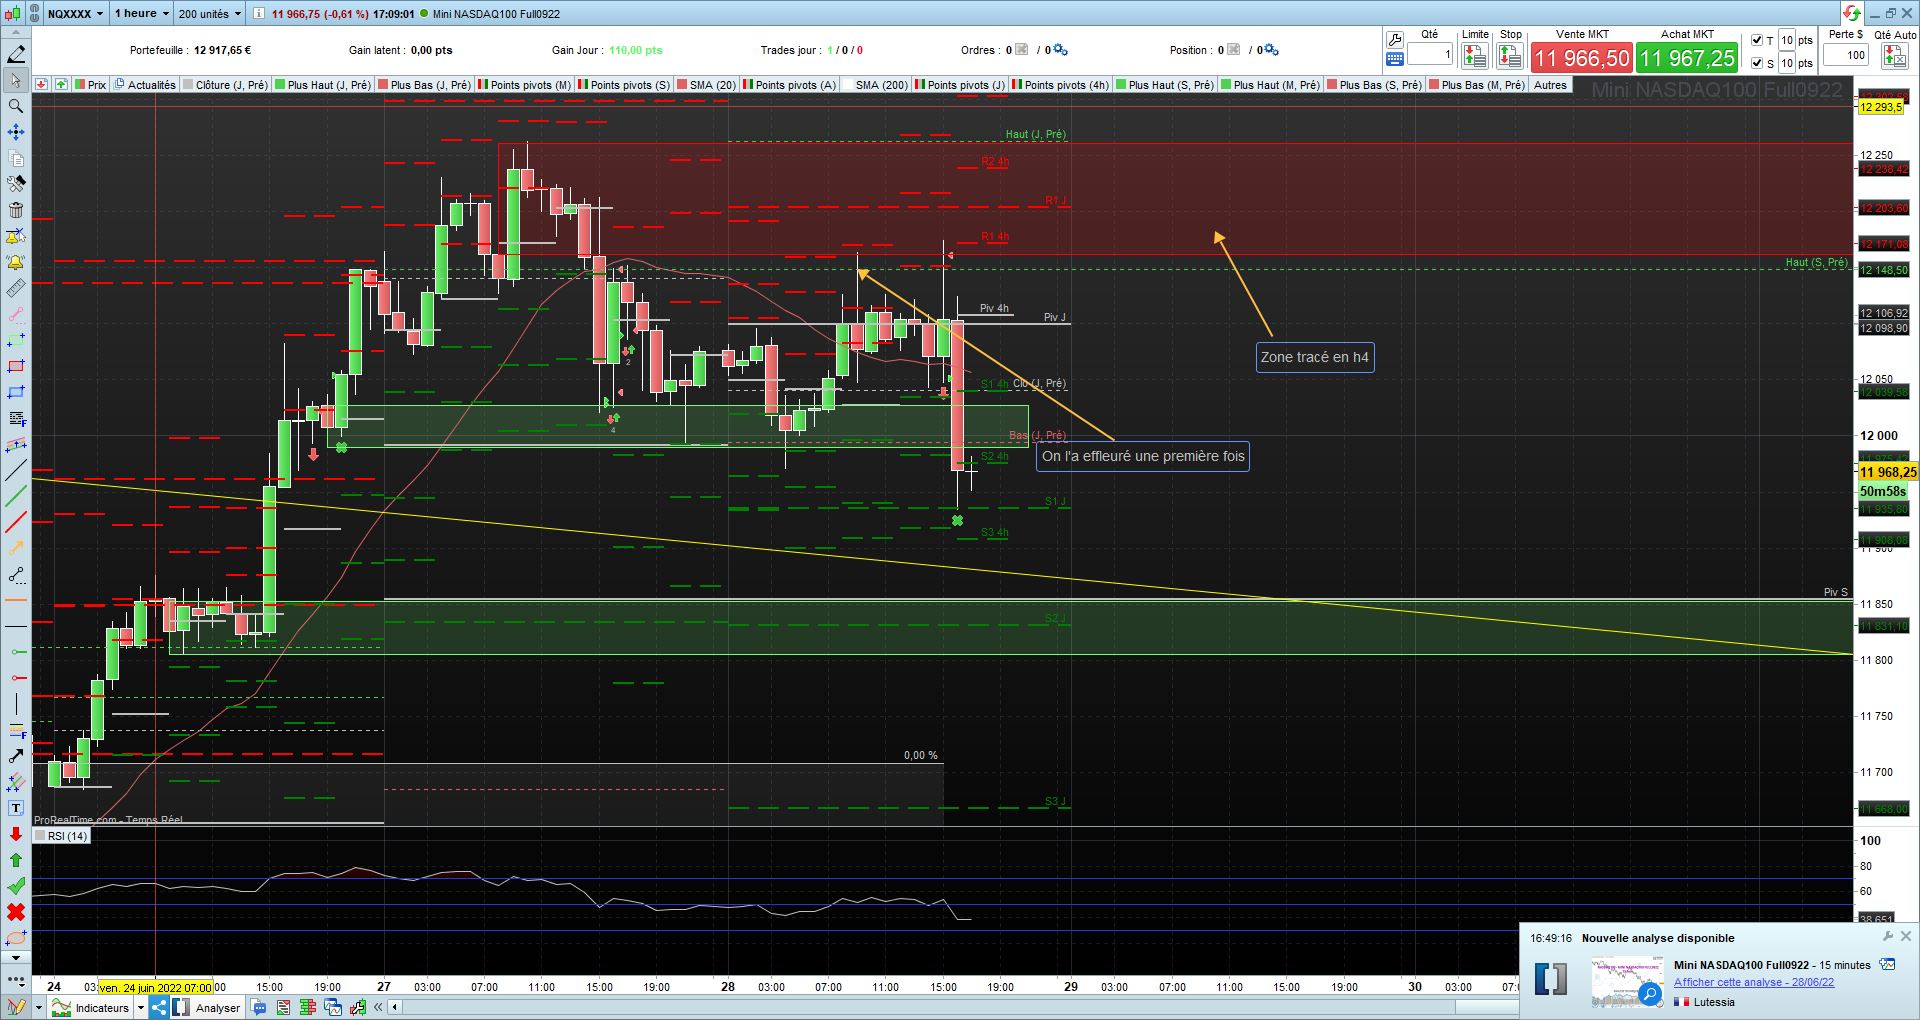Image resolution: width=1920 pixels, height=1020 pixels.
Task: Click the red Vente MKT sell button
Action: coord(1582,58)
